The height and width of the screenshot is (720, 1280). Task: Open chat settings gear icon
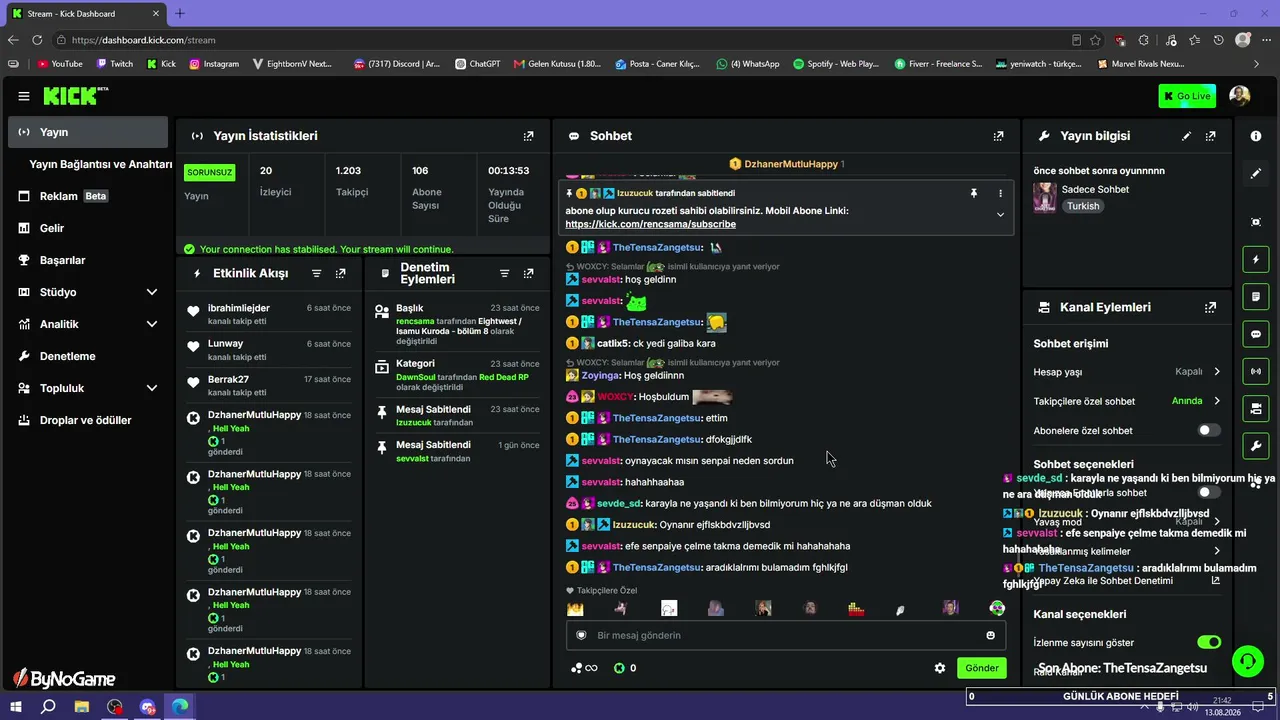pos(940,668)
